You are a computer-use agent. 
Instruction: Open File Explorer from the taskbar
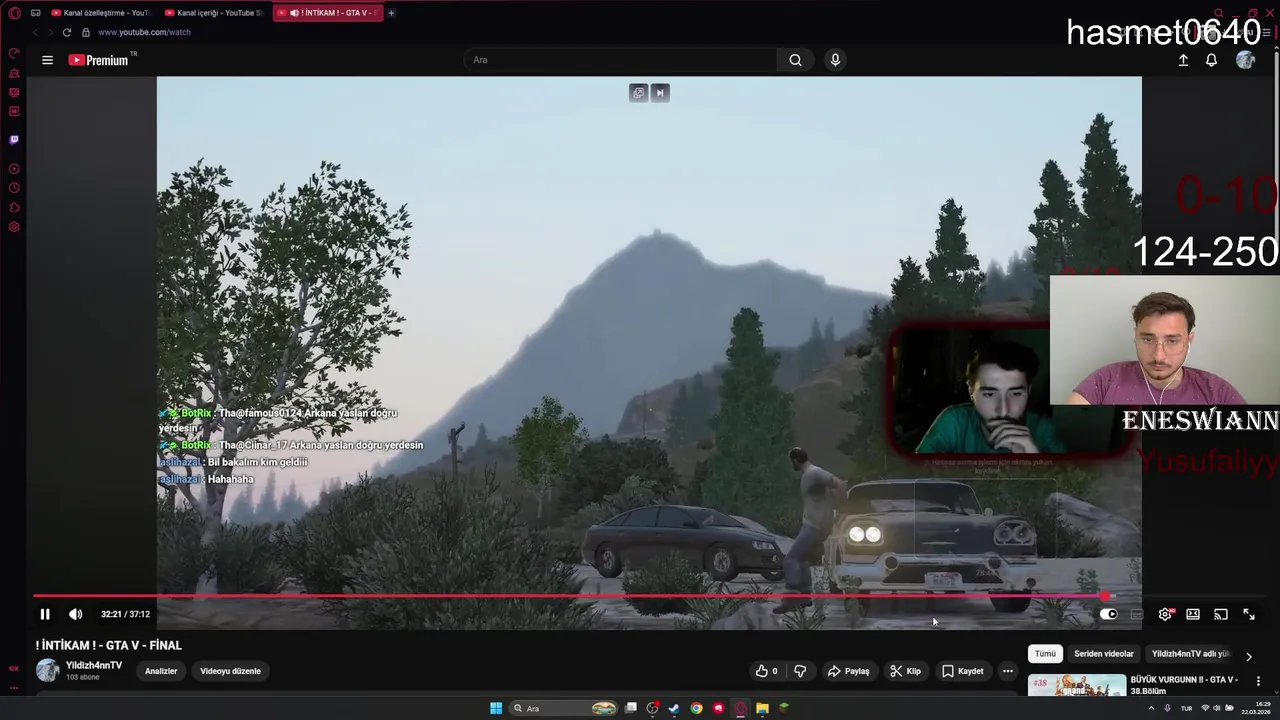pos(762,708)
